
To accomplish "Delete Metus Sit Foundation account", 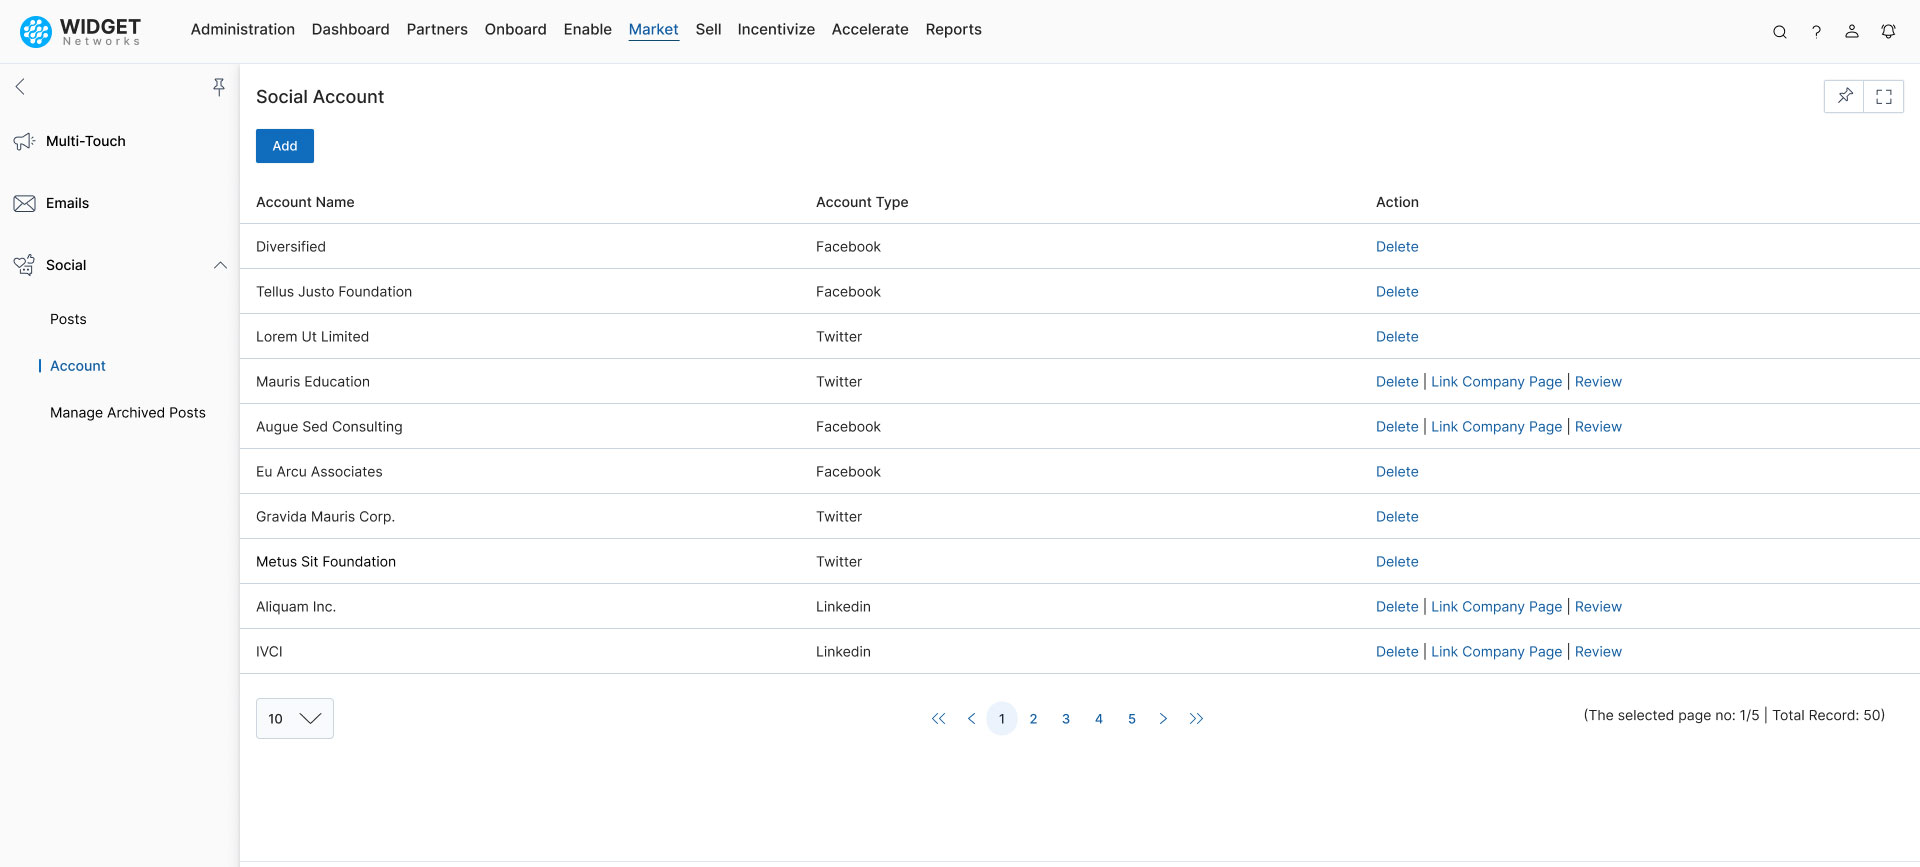I will [1397, 562].
